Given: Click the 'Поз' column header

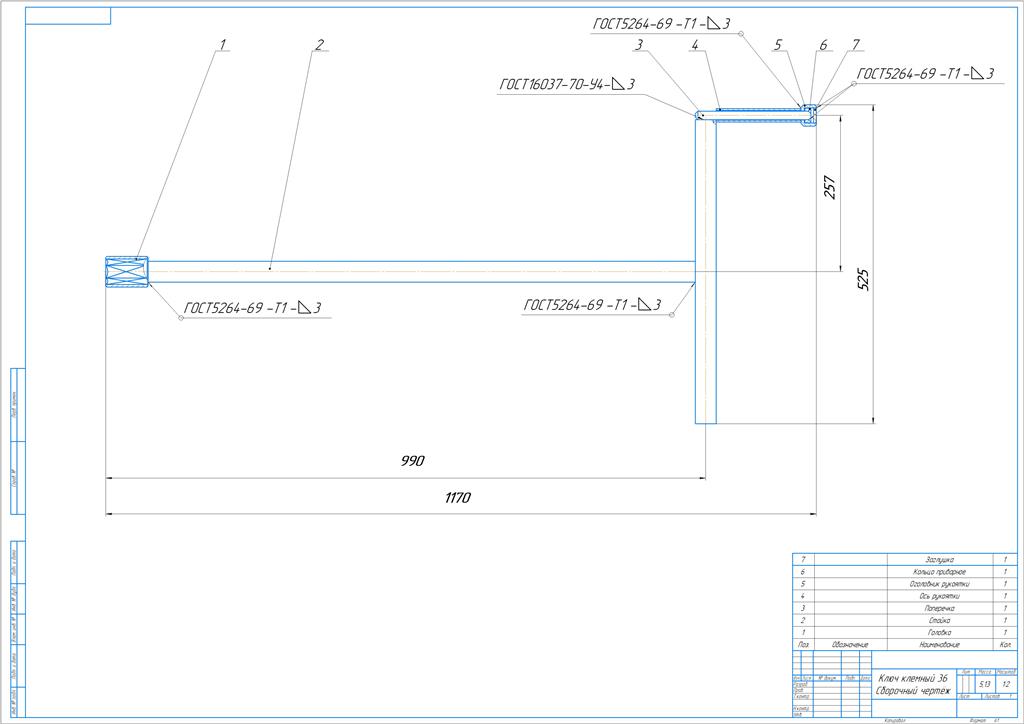Looking at the screenshot, I should pos(803,644).
